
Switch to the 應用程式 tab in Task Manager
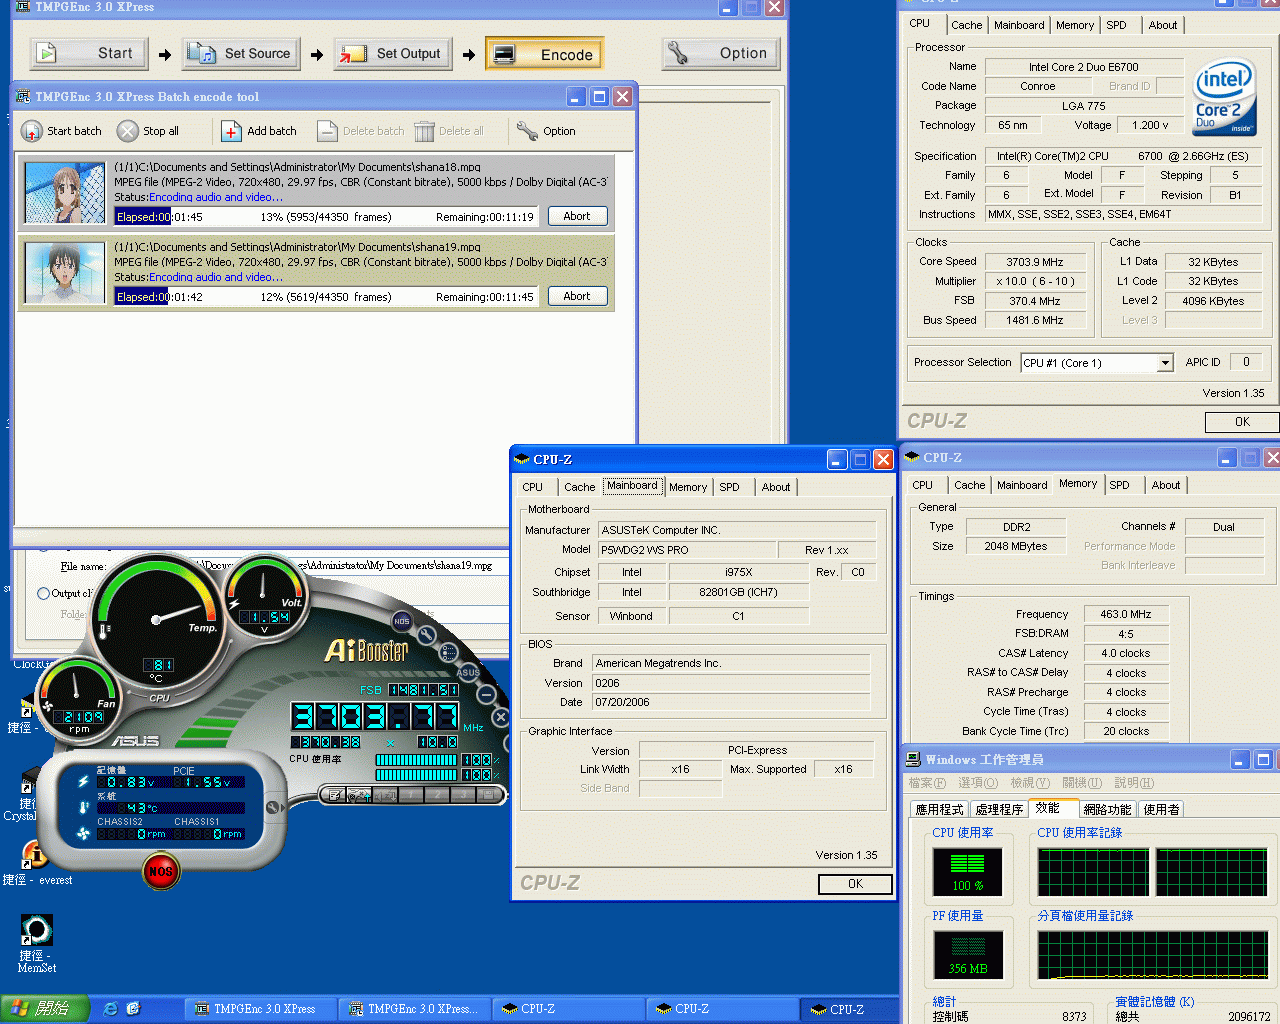click(x=939, y=809)
